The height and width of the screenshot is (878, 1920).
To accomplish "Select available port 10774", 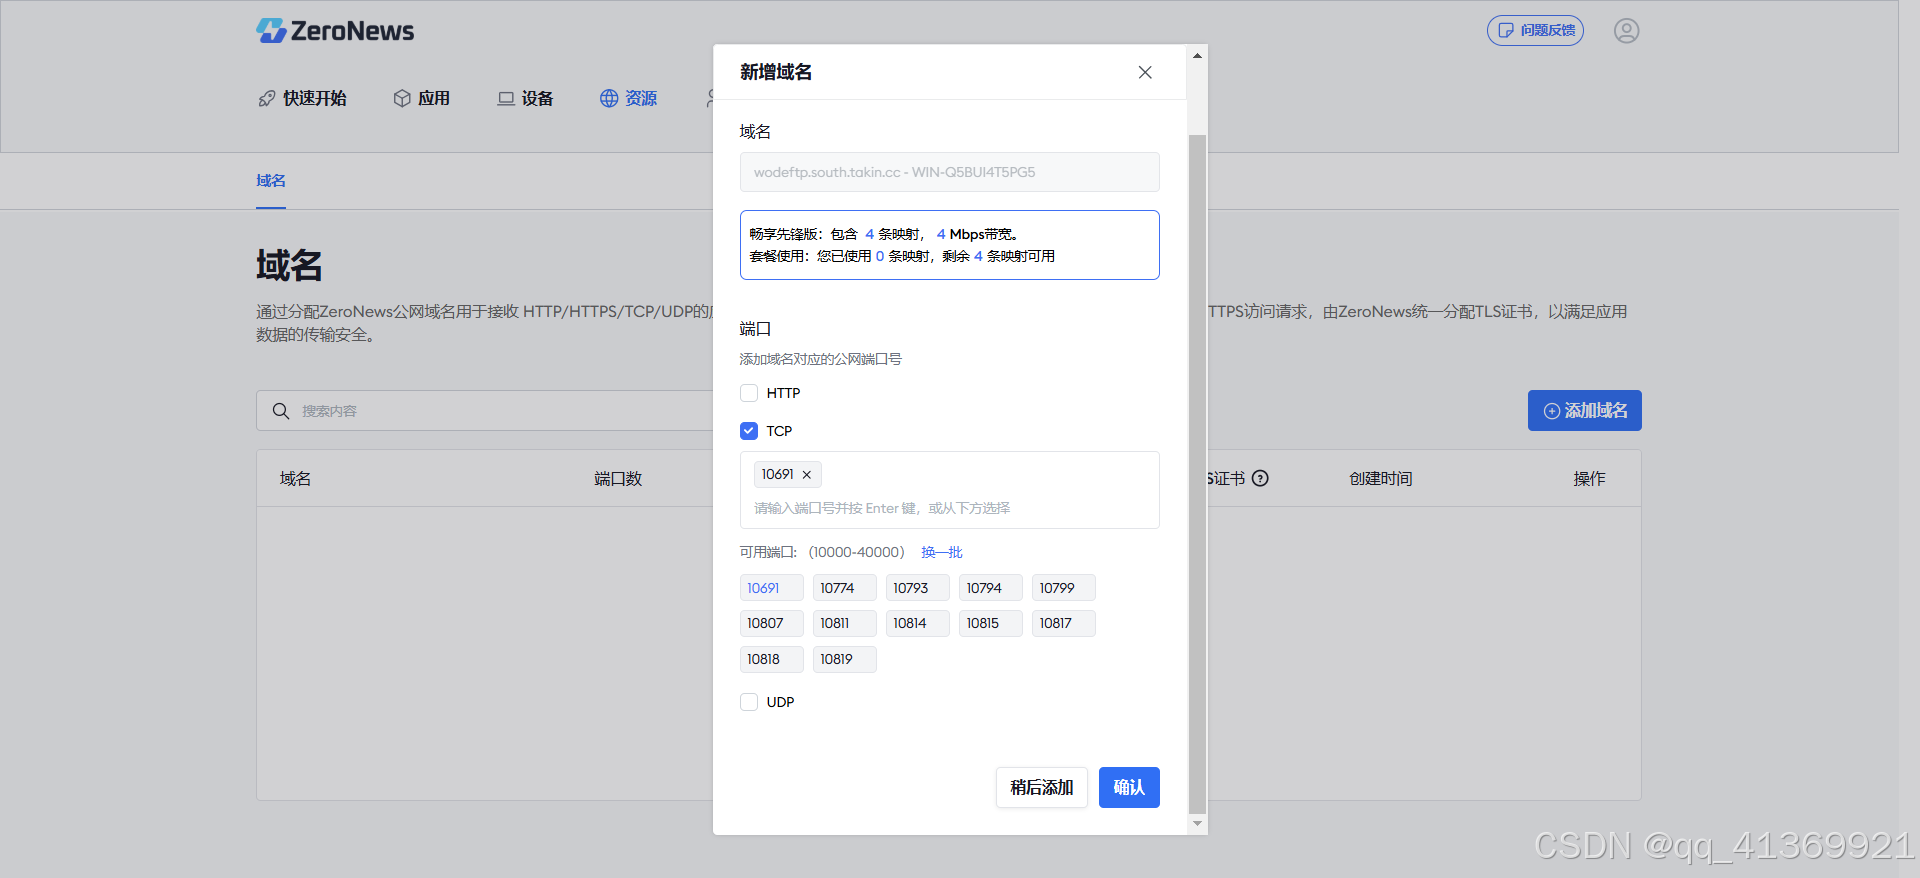I will (x=844, y=588).
